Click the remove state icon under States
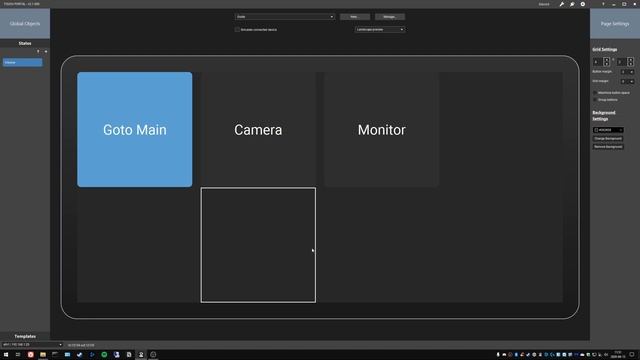The height and width of the screenshot is (360, 640). pyautogui.click(x=46, y=51)
